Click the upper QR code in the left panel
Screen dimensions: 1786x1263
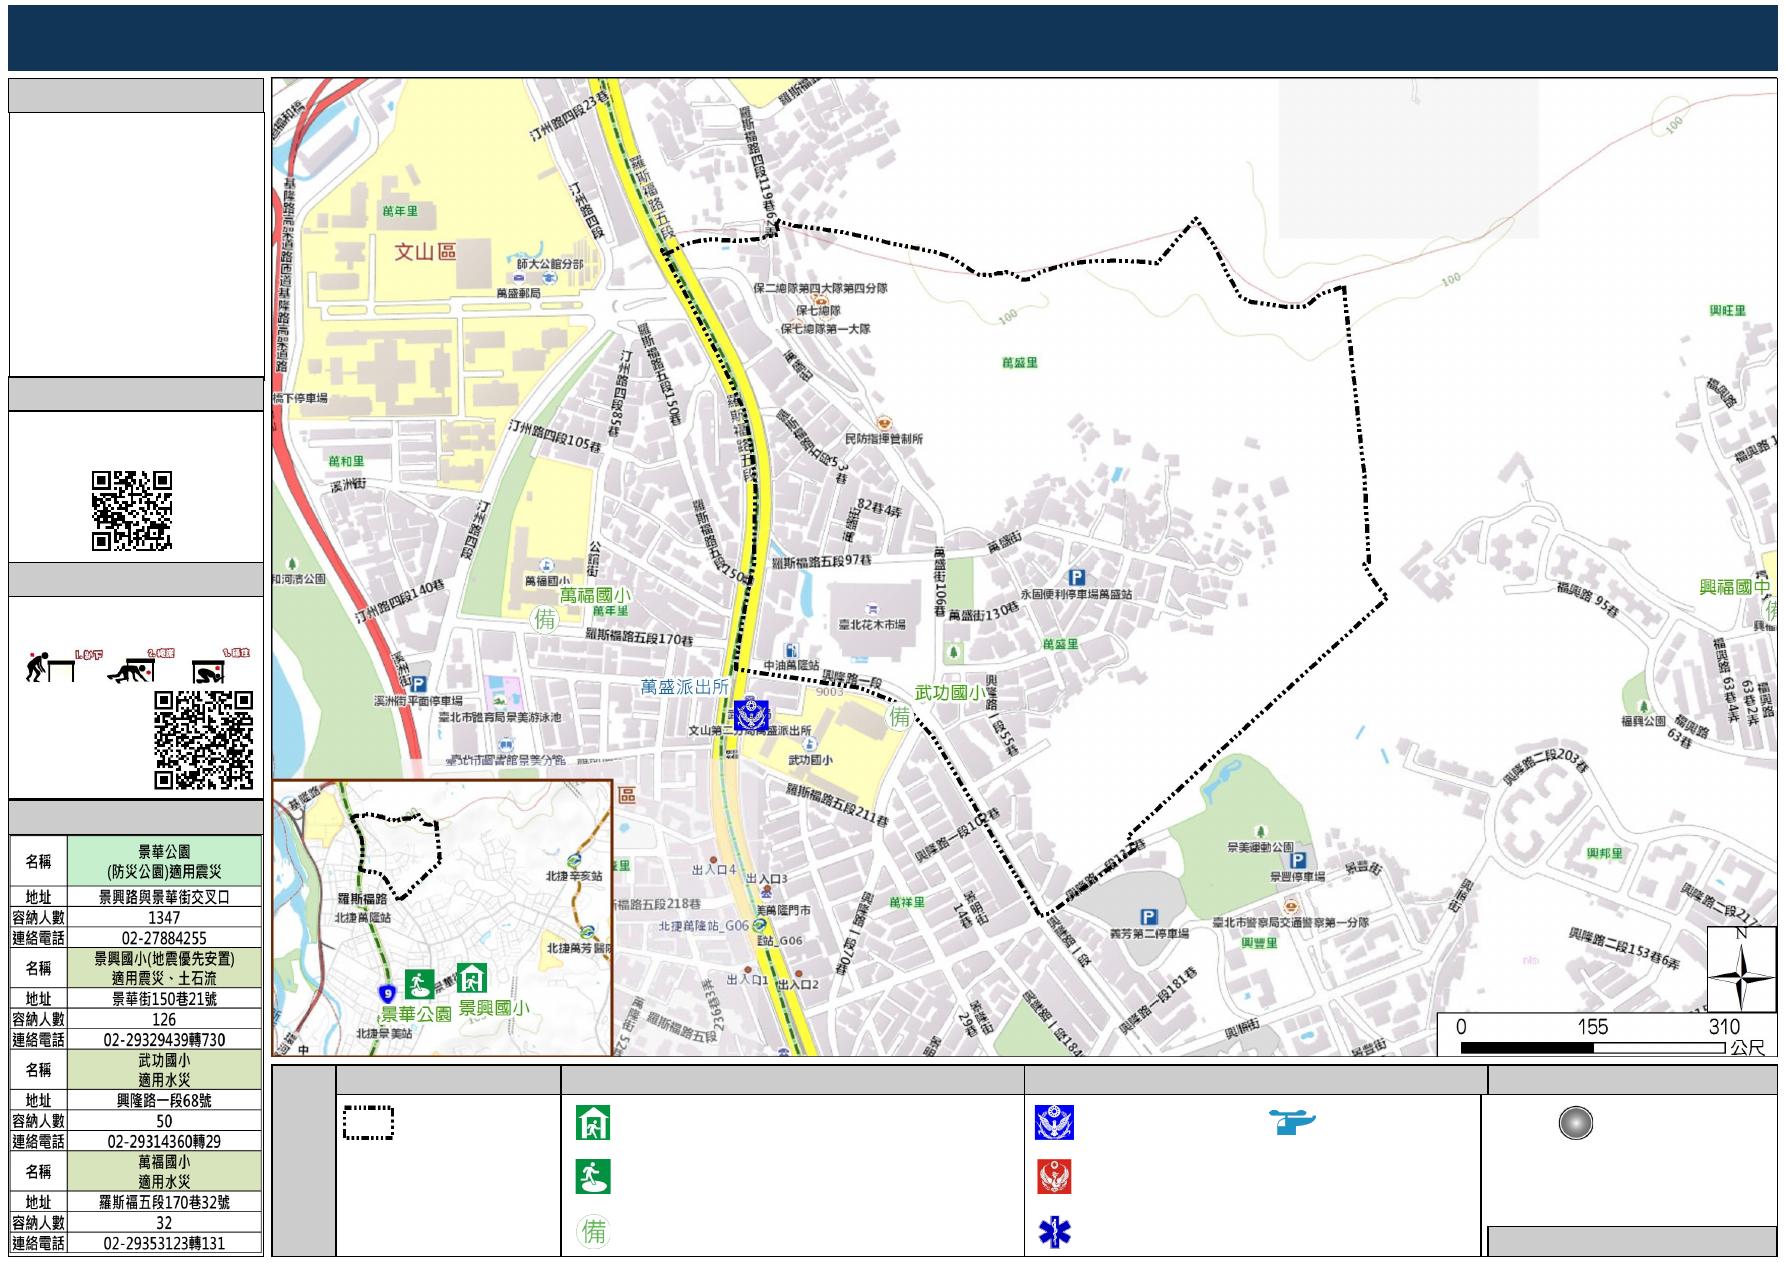pos(132,511)
